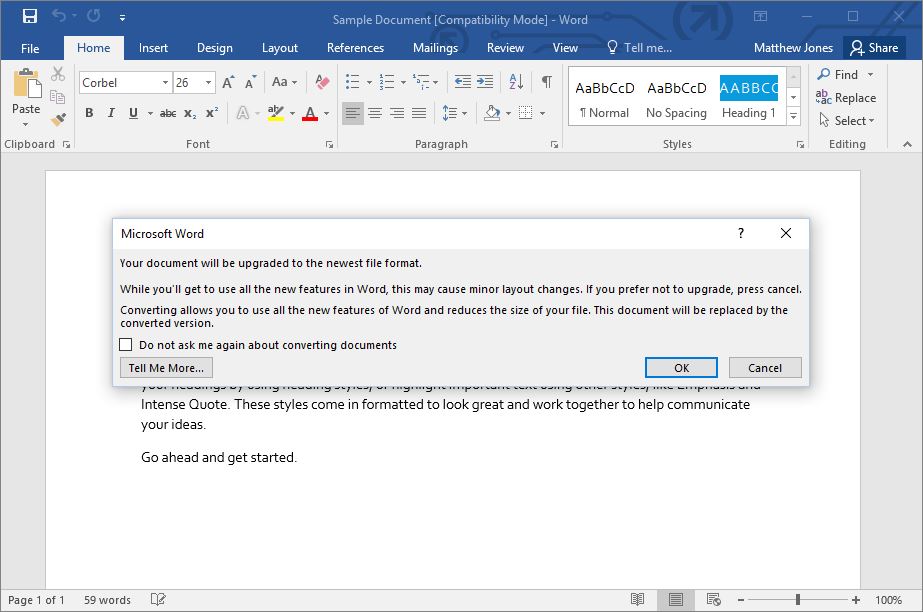The height and width of the screenshot is (612, 923).
Task: Justify the paragraph text
Action: coord(419,113)
